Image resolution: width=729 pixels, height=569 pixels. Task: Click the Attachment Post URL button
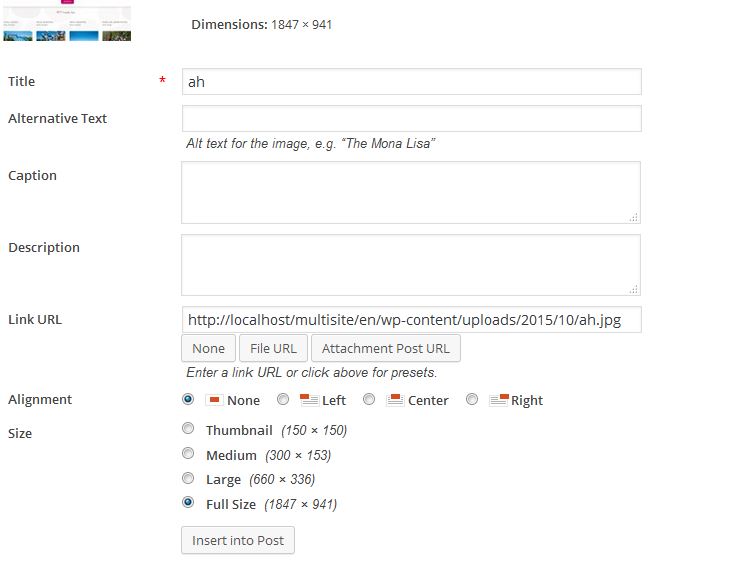386,348
